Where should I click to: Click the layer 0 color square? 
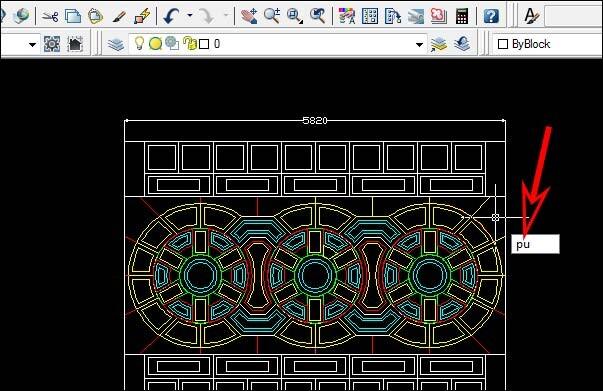(204, 44)
